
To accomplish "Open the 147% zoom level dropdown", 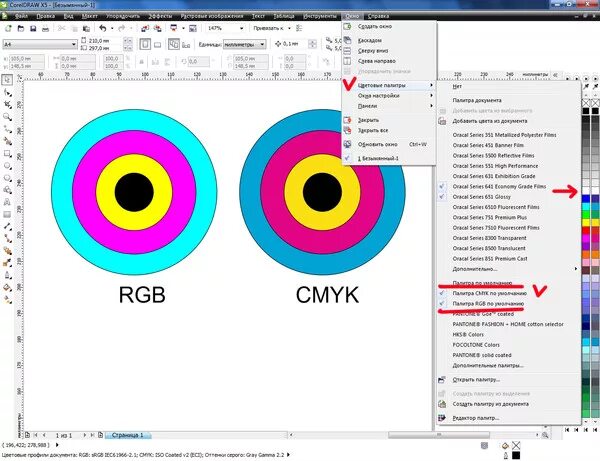I will tap(241, 28).
